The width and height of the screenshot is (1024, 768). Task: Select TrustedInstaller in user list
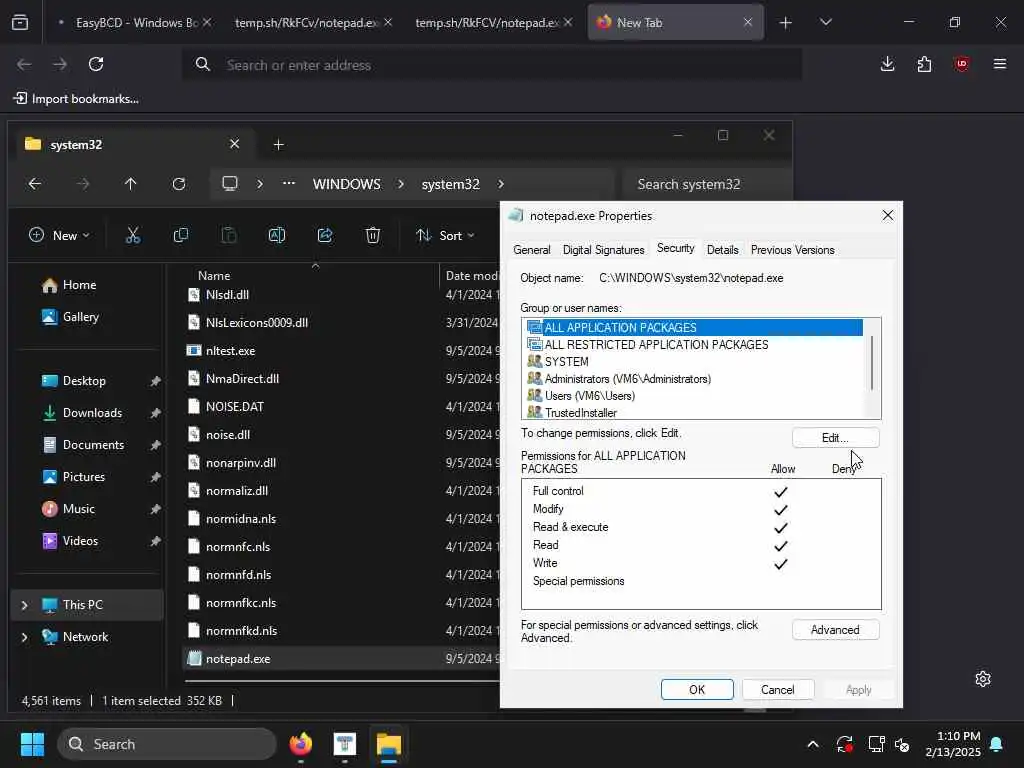point(694,413)
